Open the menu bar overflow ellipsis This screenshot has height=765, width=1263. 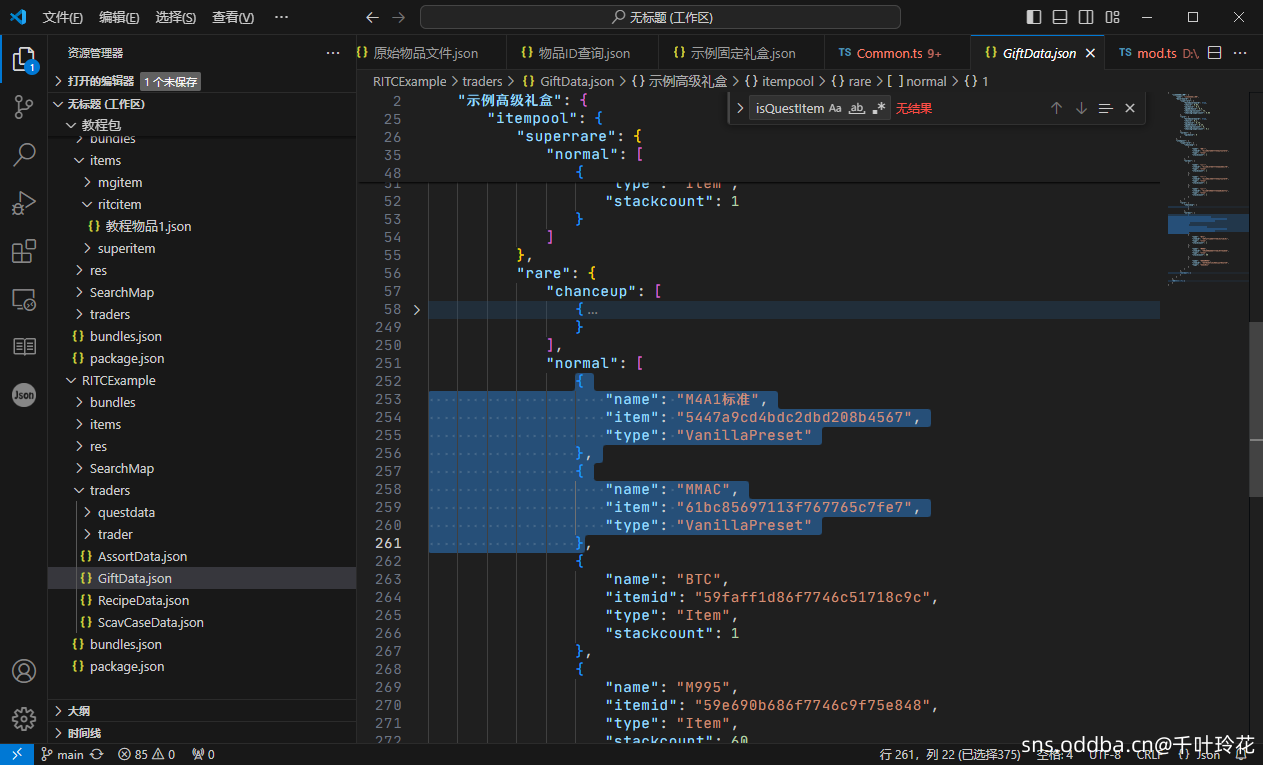[281, 18]
